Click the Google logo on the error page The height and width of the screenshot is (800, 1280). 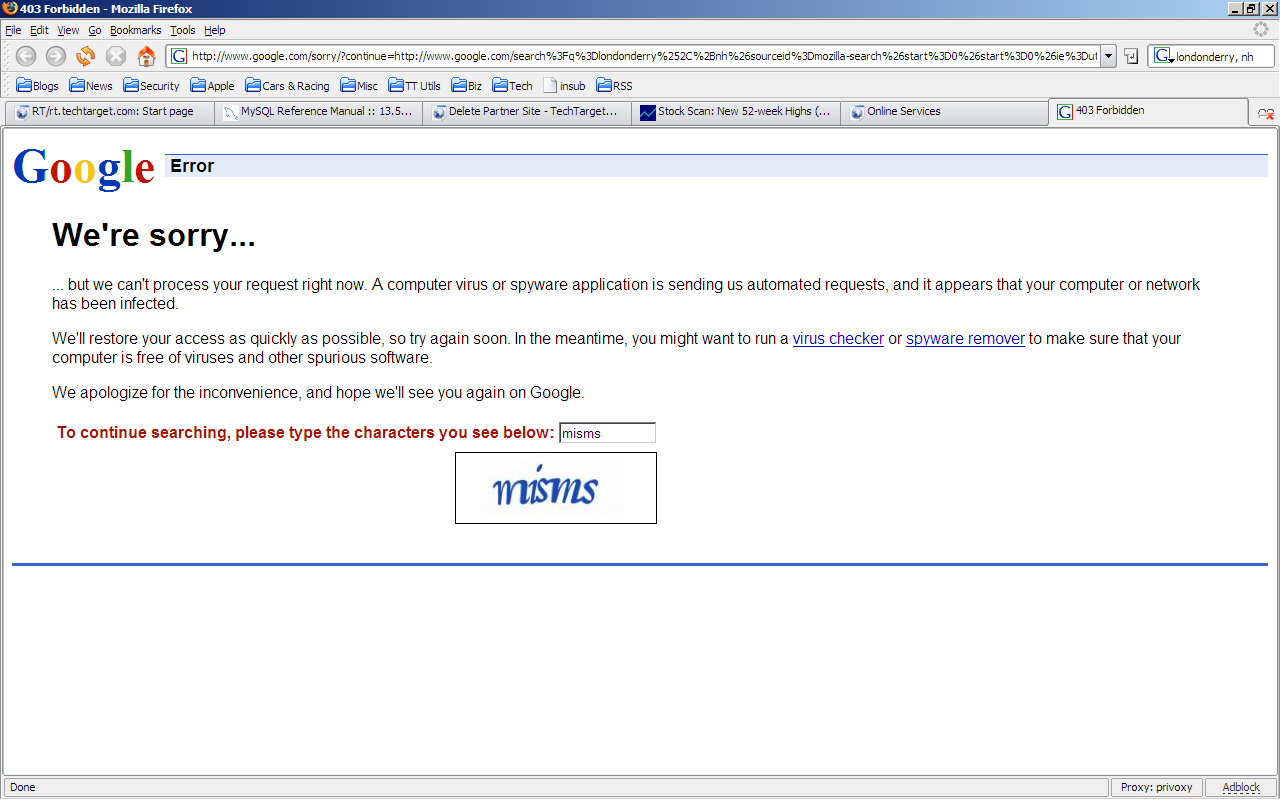[x=84, y=168]
